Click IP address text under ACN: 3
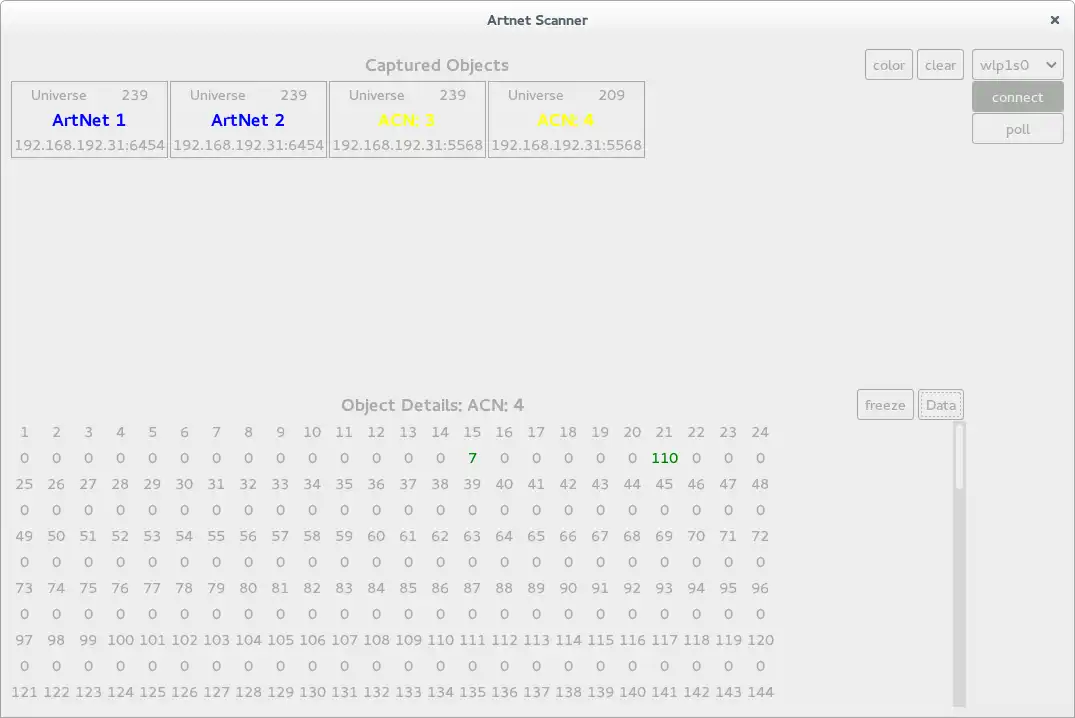The width and height of the screenshot is (1075, 718). pos(407,145)
